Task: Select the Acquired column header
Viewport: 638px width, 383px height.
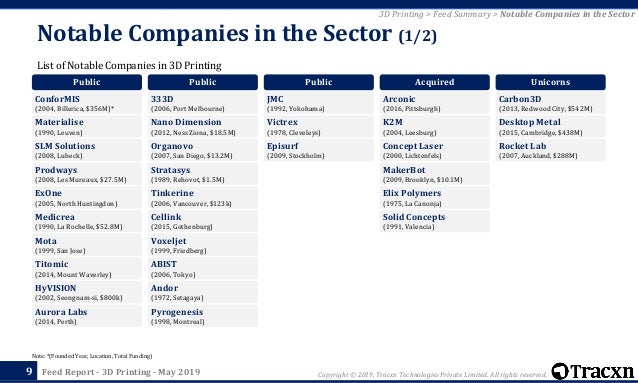Action: (435, 82)
